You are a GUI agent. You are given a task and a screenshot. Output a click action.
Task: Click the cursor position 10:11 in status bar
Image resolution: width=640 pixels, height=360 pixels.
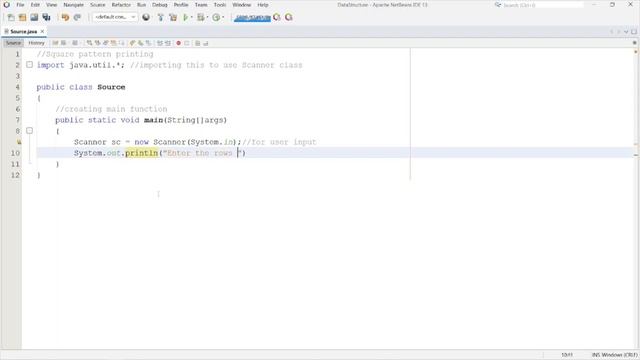point(567,355)
